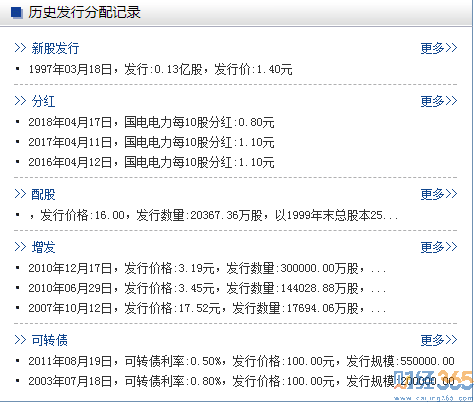The image size is (474, 402).
Task: Open the 配股 record priced 16.00
Action: click(213, 215)
